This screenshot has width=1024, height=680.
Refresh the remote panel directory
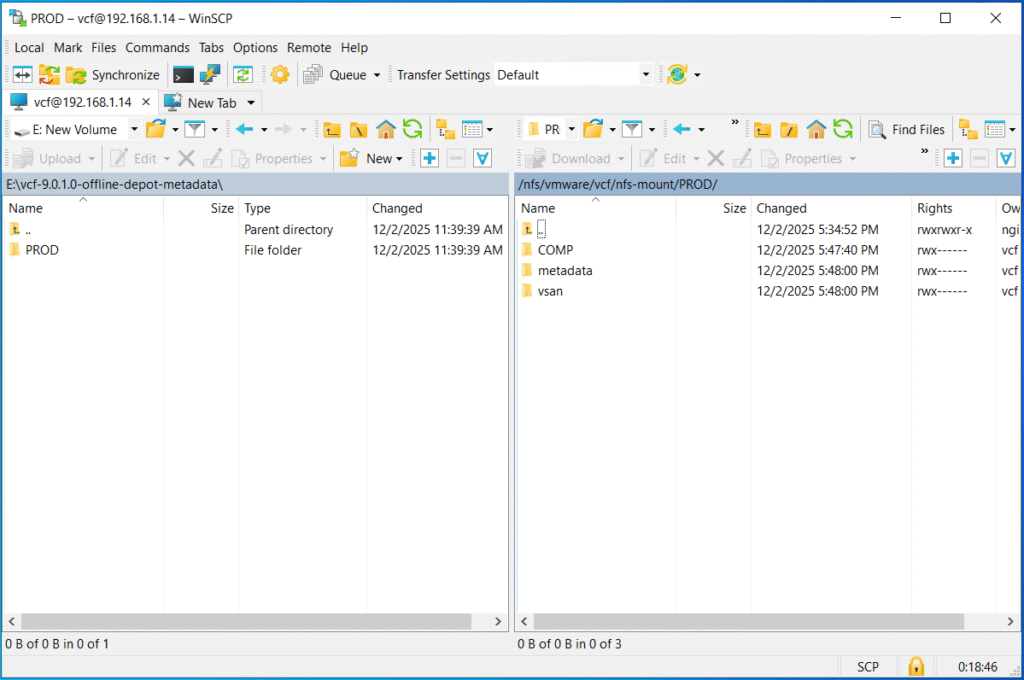click(x=843, y=129)
